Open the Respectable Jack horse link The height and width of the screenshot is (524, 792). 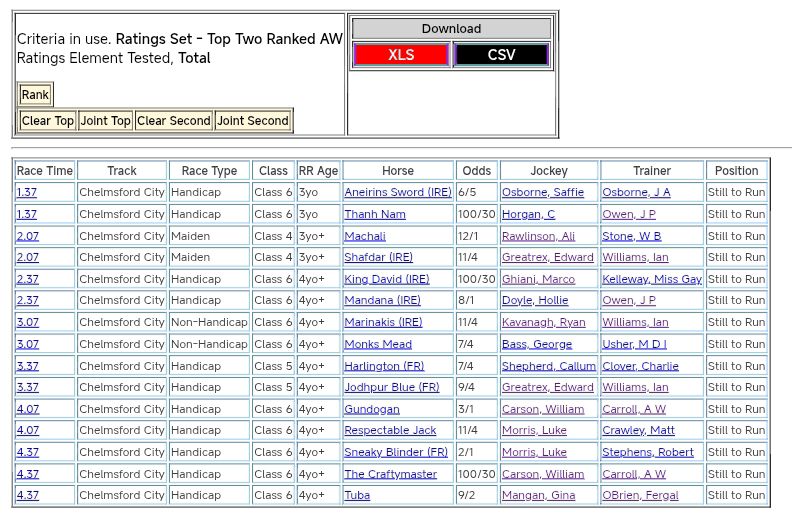click(x=390, y=430)
